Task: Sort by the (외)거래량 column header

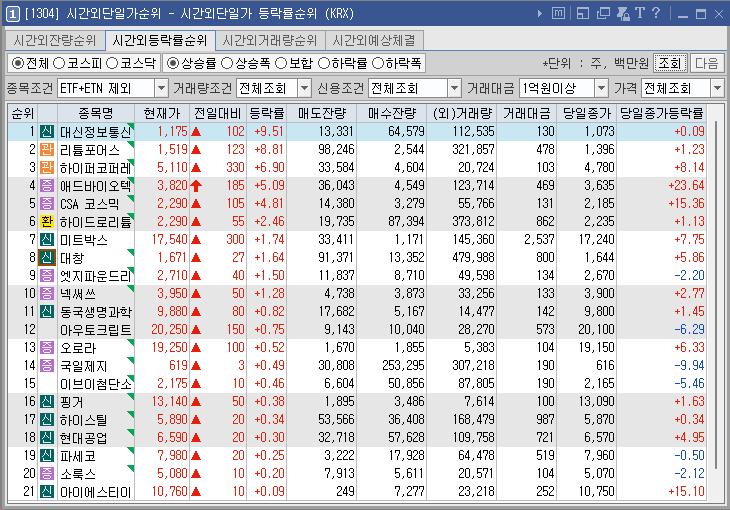Action: point(462,113)
